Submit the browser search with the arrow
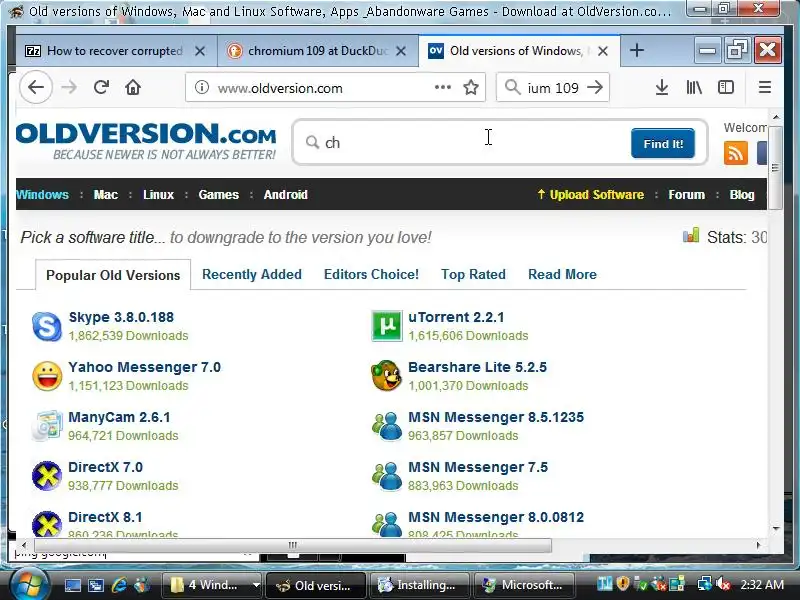 click(595, 87)
